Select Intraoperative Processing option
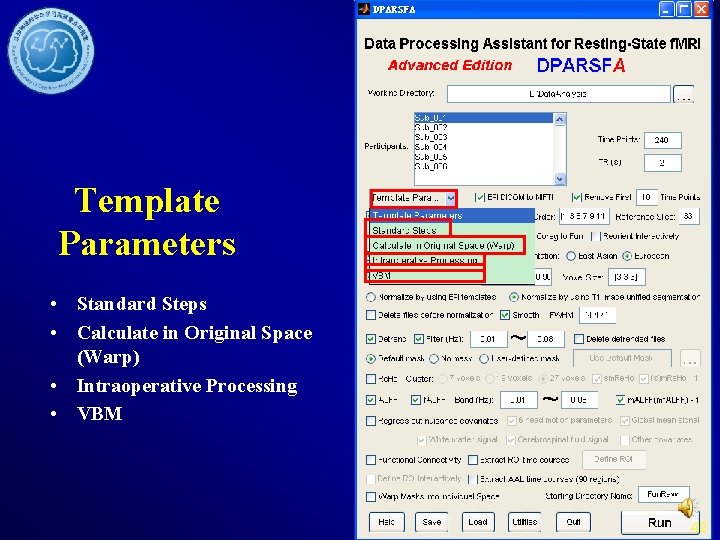720x540 pixels. point(425,260)
